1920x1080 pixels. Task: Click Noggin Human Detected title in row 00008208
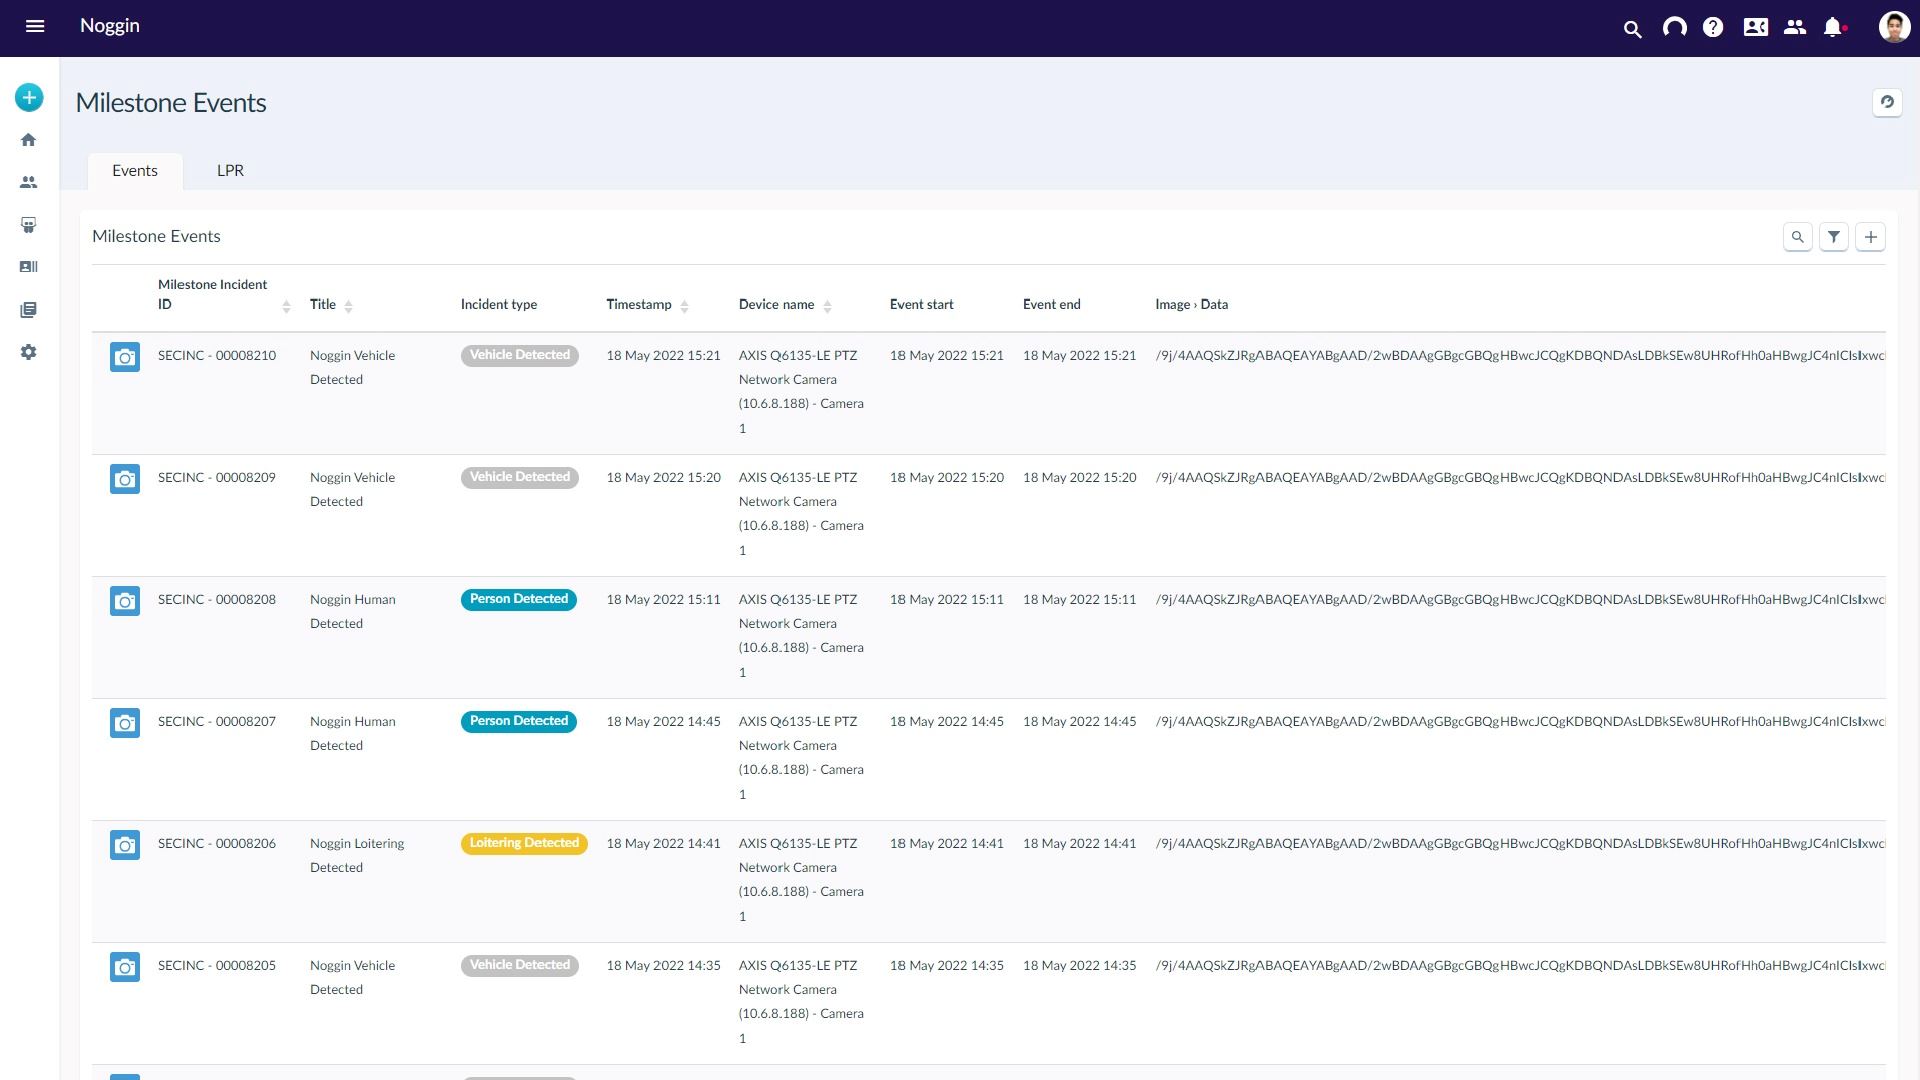coord(353,612)
